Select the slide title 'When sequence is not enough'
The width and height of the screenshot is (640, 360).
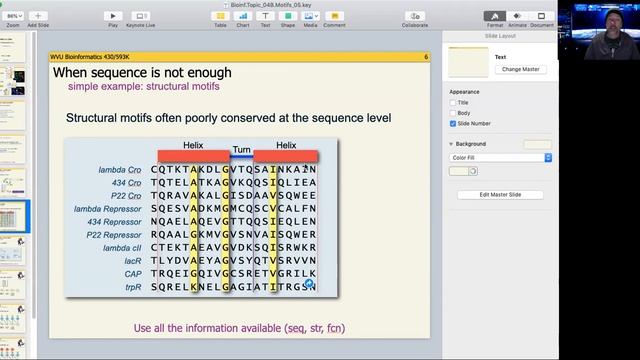142,73
